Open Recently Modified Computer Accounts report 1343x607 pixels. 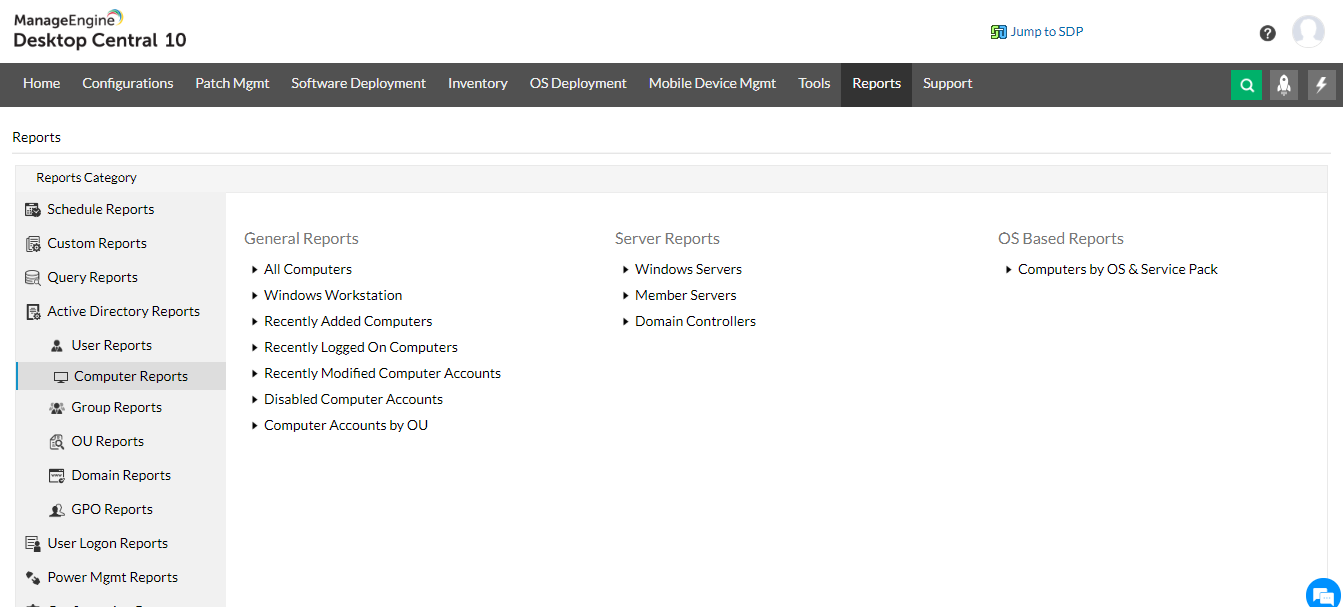click(382, 374)
